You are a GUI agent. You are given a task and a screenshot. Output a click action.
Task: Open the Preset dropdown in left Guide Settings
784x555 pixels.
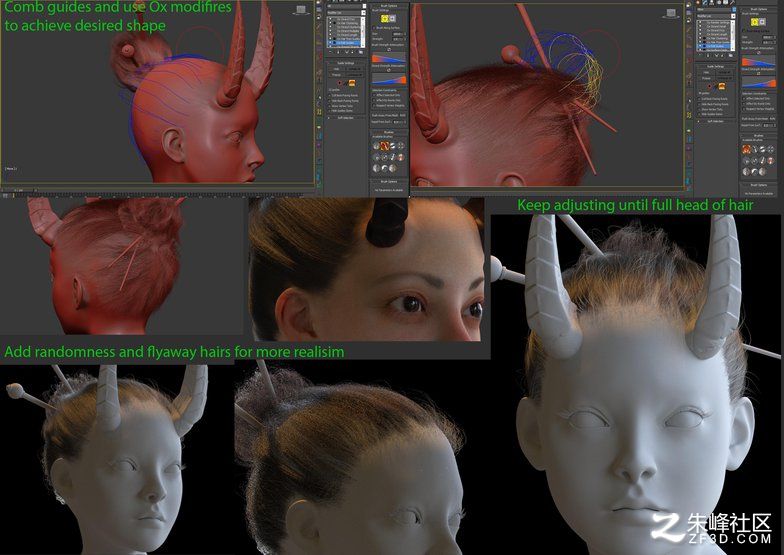point(354,74)
